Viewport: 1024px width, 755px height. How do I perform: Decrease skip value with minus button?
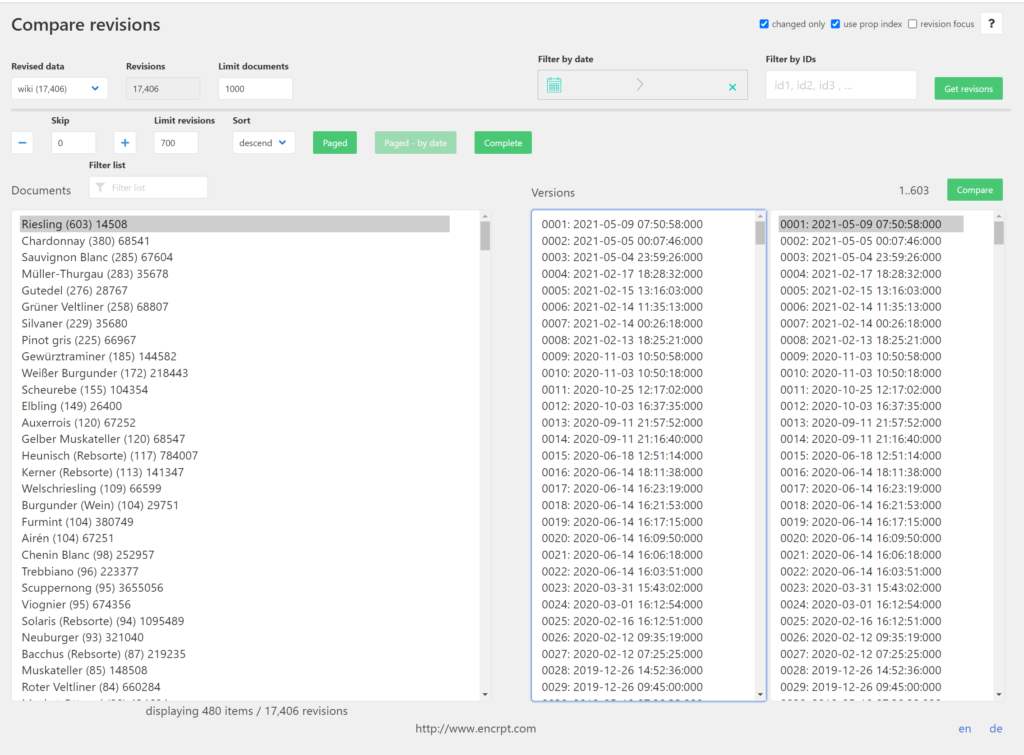pyautogui.click(x=22, y=143)
